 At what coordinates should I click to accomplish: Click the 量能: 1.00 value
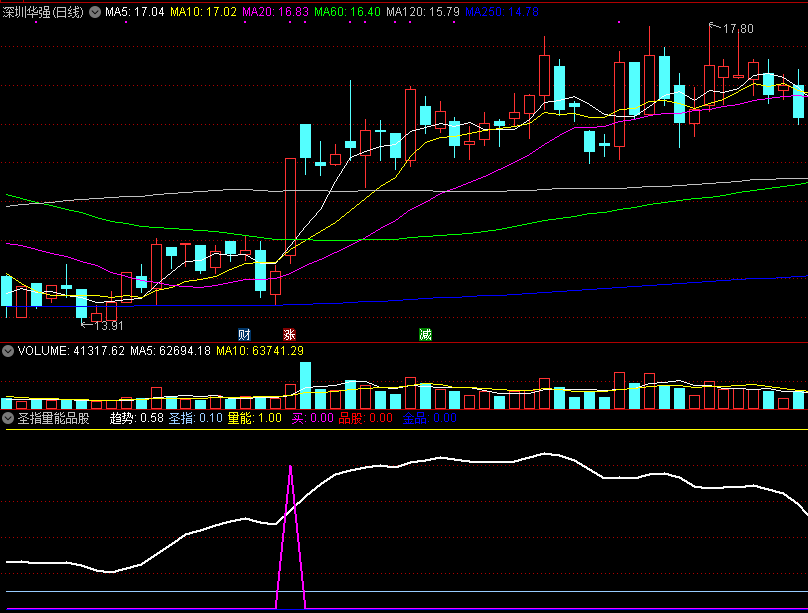(x=255, y=418)
